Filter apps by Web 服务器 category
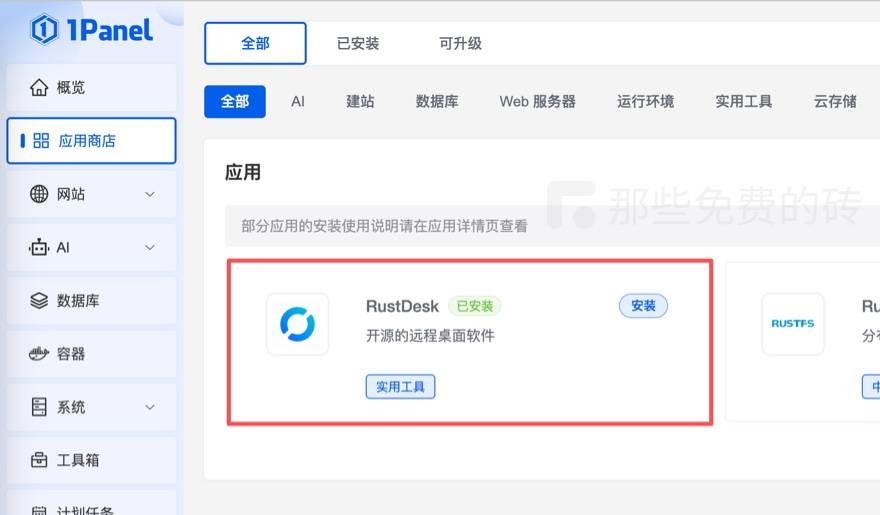This screenshot has width=880, height=515. 538,102
